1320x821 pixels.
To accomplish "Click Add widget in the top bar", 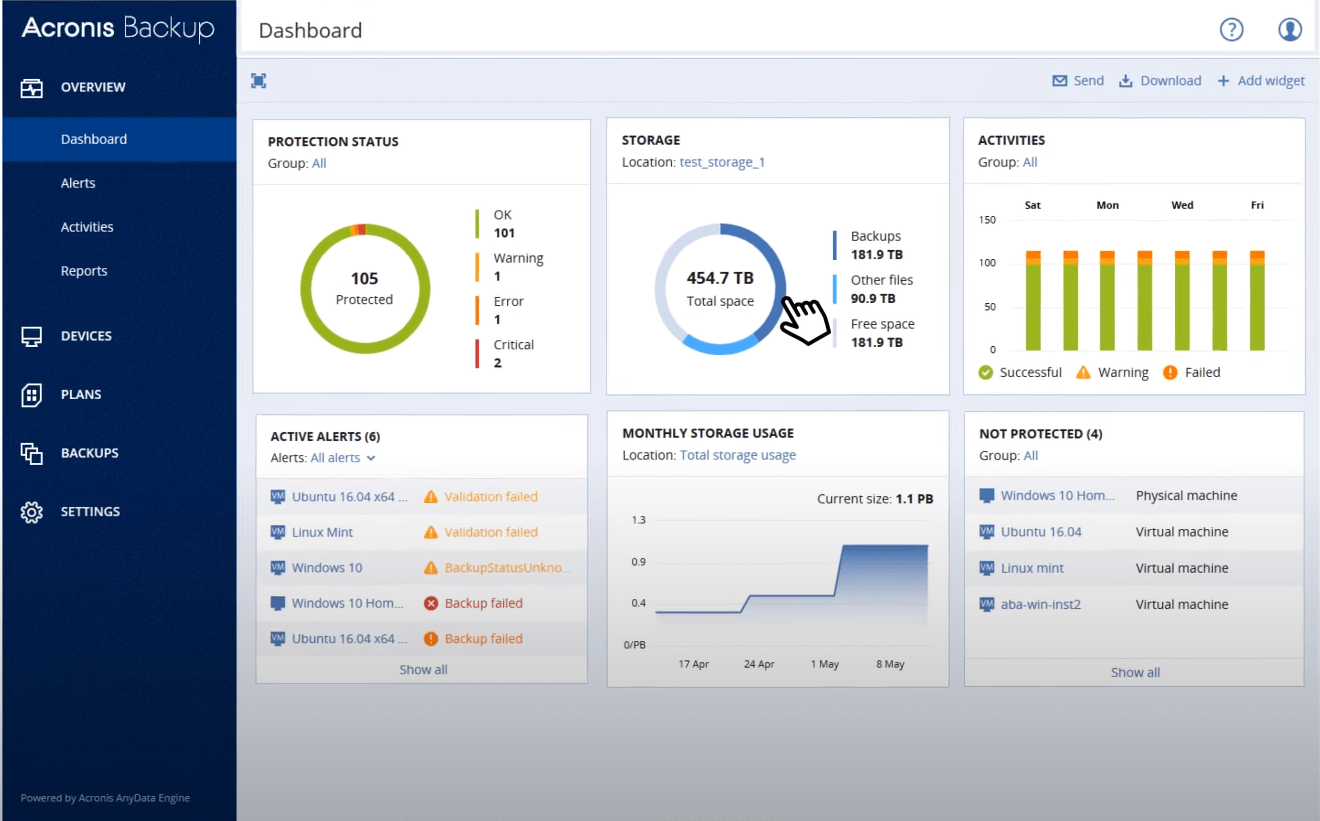I will 1261,80.
